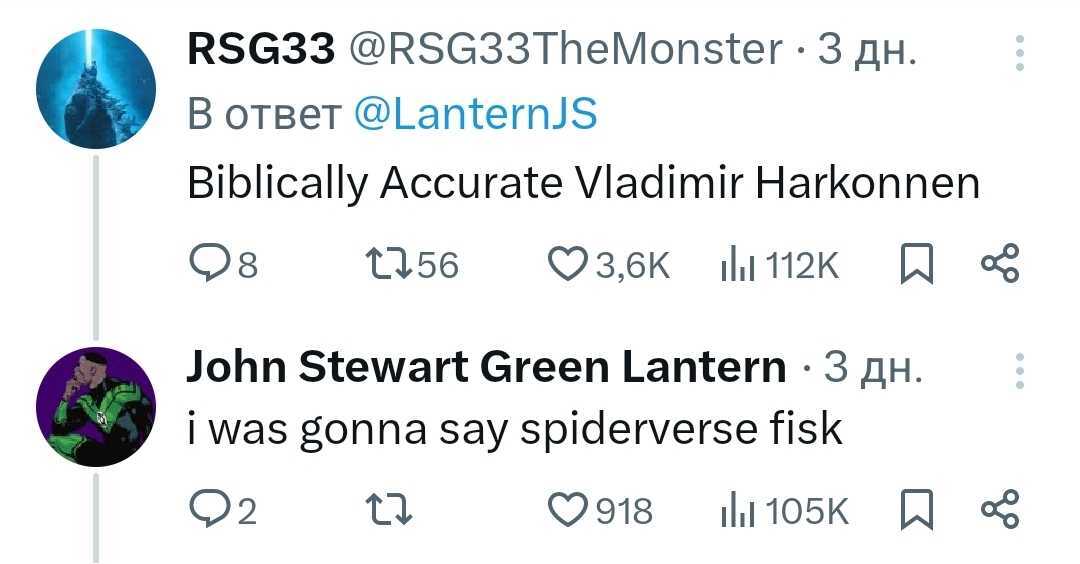
Task: Share the spiderverse fisk tweet
Action: click(x=1000, y=511)
